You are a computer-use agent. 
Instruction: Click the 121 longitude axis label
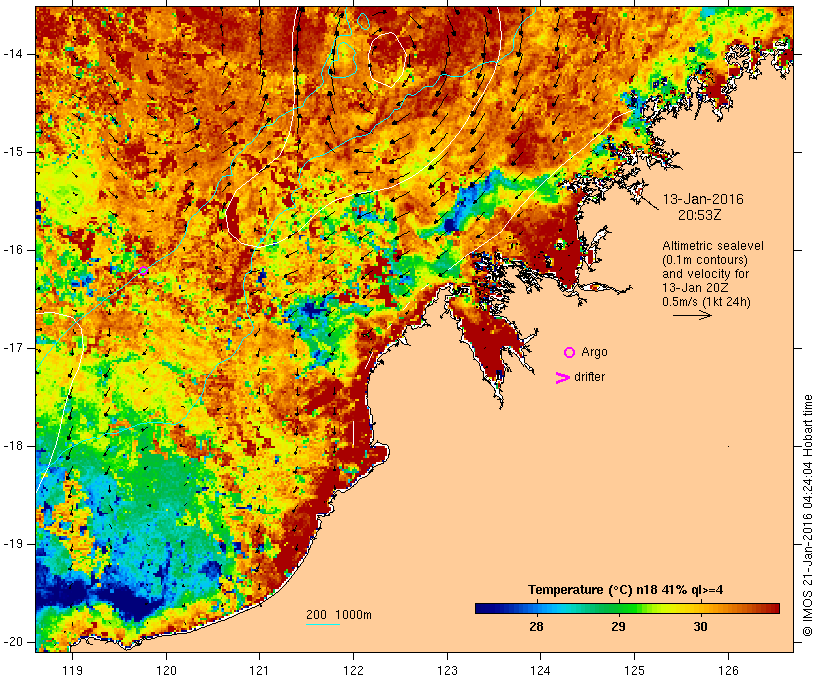259,671
